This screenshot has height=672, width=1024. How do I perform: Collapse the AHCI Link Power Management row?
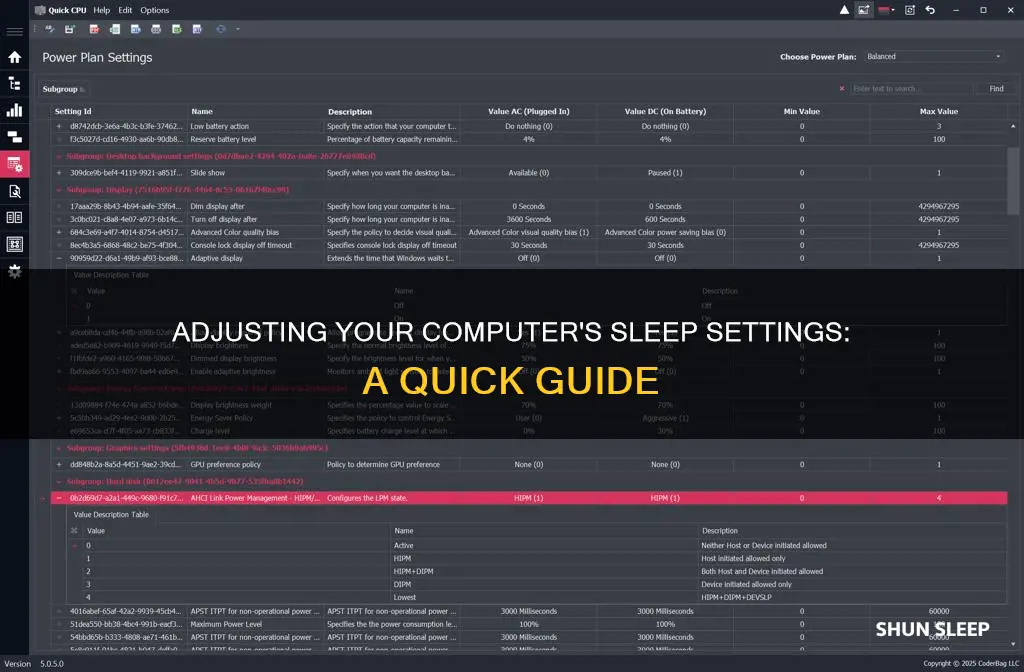[59, 498]
